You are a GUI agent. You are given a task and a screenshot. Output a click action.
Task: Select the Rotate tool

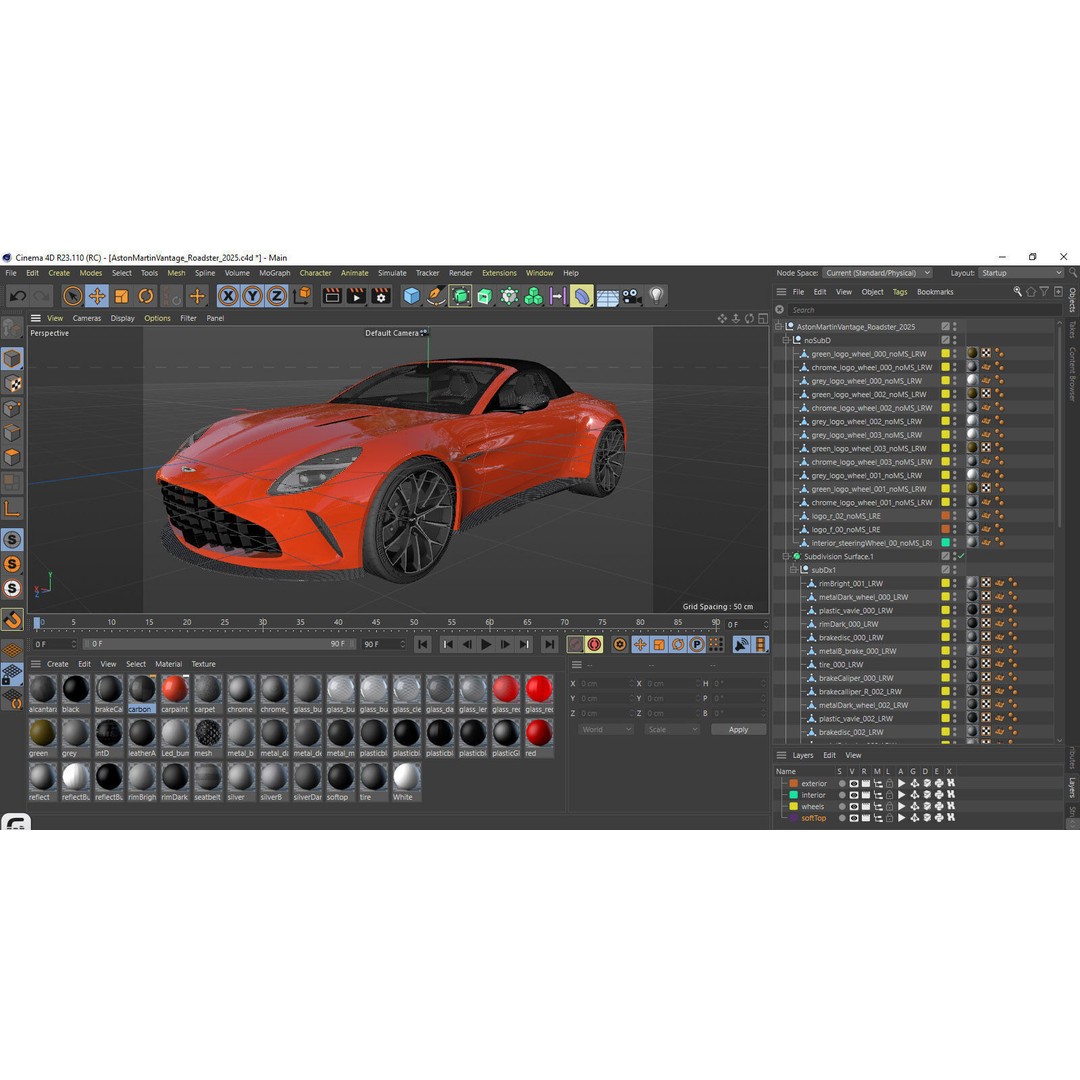click(x=145, y=296)
